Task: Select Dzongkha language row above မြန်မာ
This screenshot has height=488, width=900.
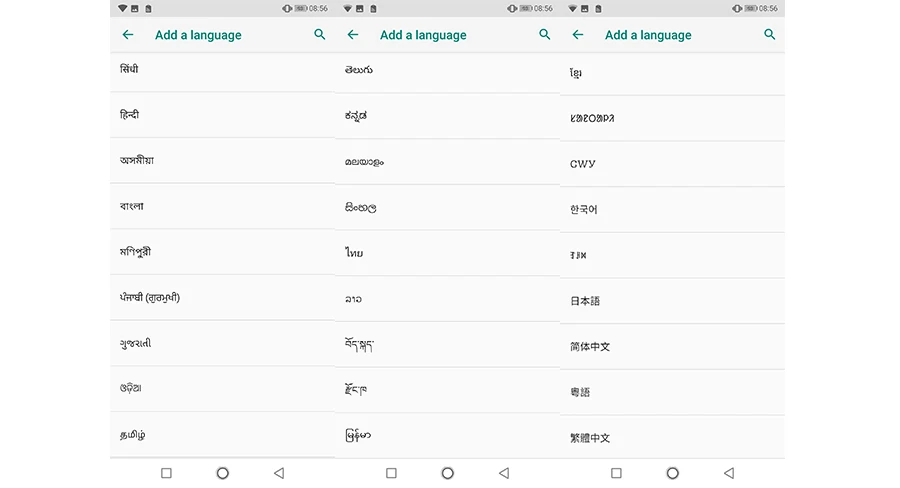Action: [448, 390]
